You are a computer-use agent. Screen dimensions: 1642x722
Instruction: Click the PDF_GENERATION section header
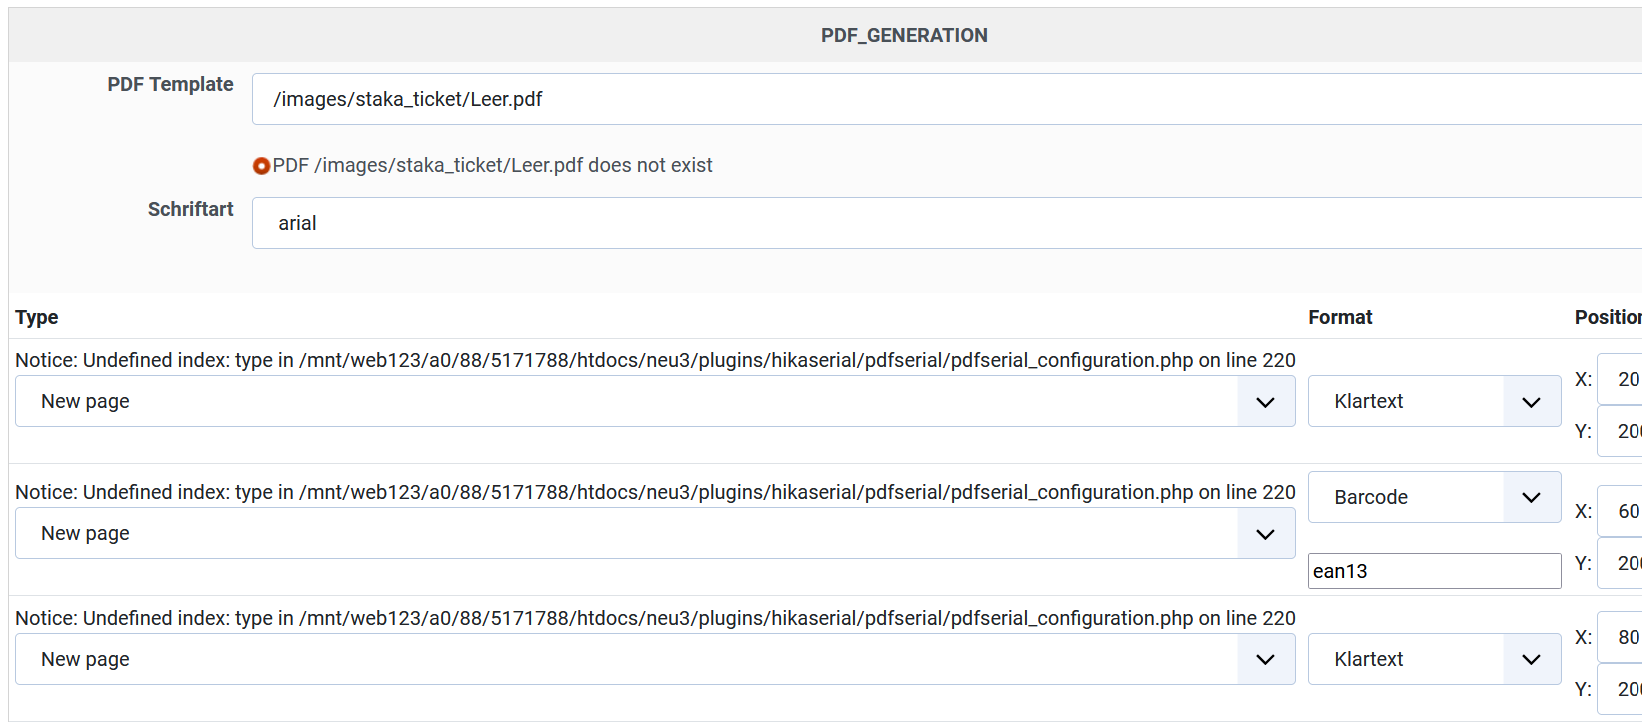coord(904,36)
